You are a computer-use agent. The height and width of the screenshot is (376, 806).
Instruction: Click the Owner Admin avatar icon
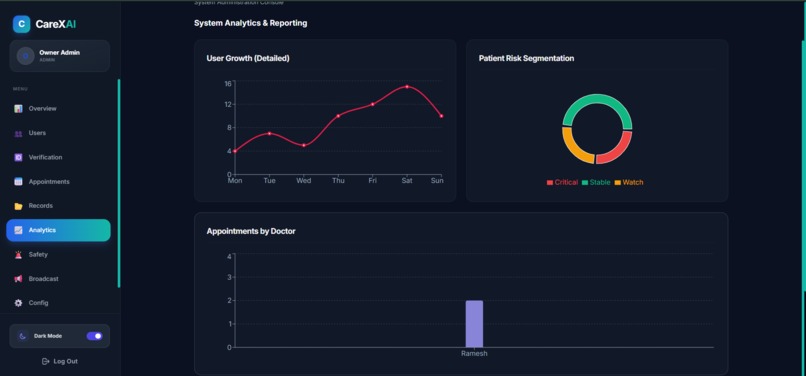click(x=25, y=56)
